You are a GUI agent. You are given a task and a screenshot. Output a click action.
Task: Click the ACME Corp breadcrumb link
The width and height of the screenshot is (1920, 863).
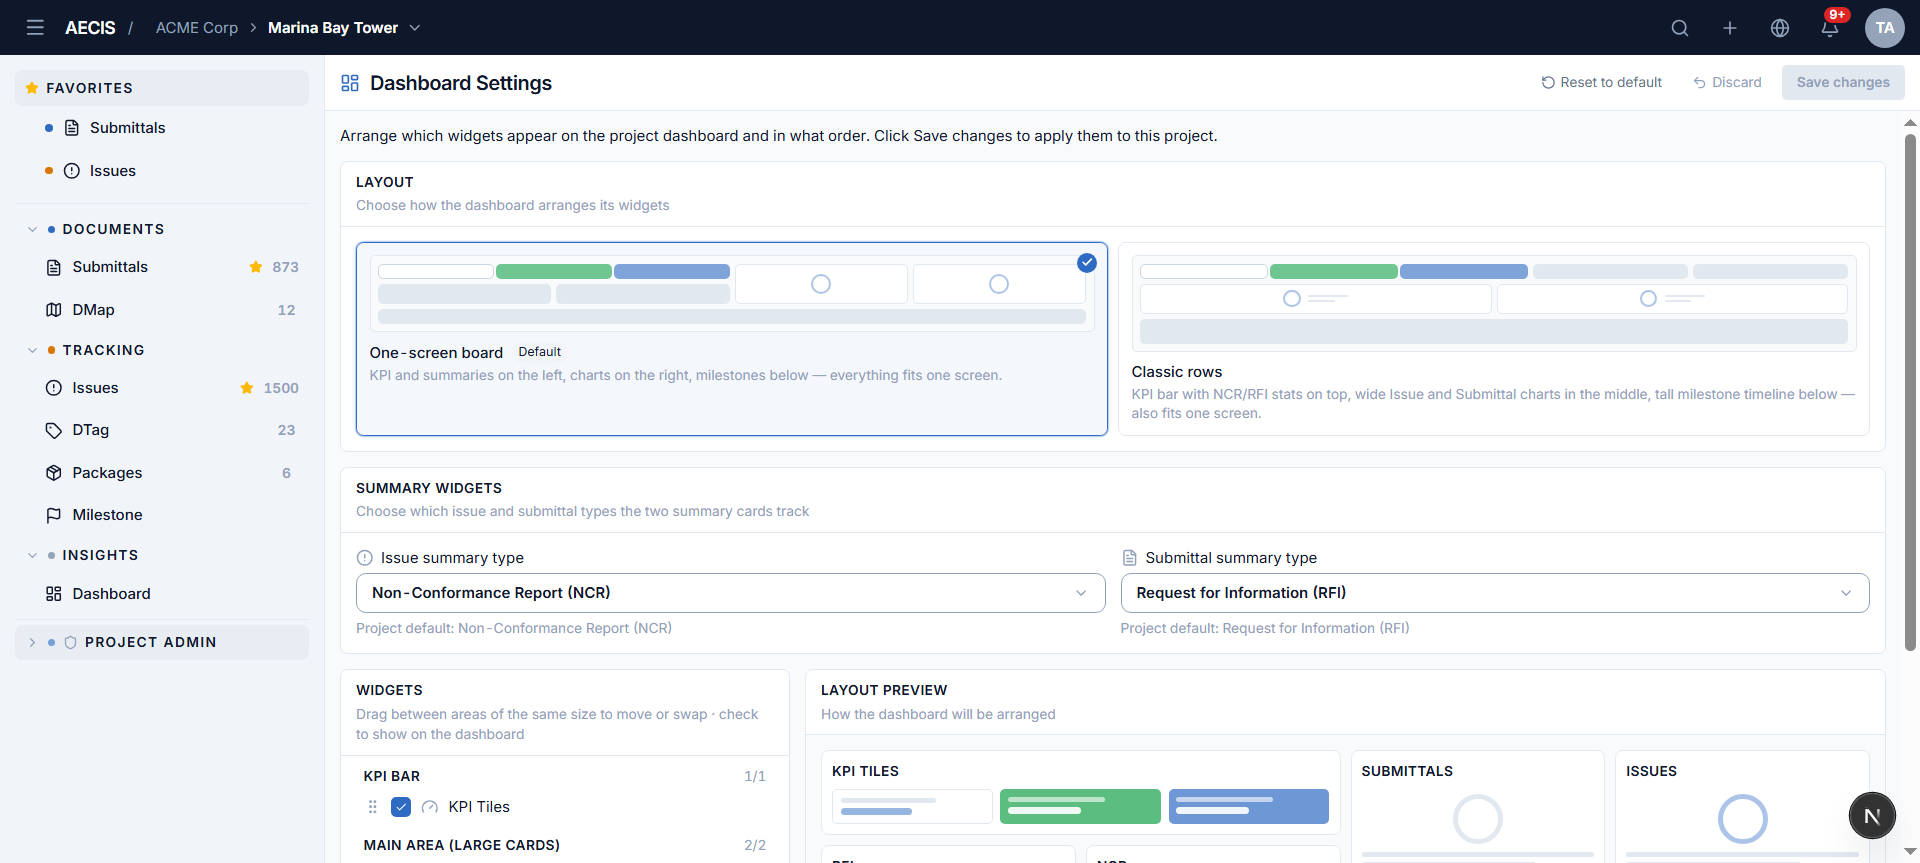(197, 28)
